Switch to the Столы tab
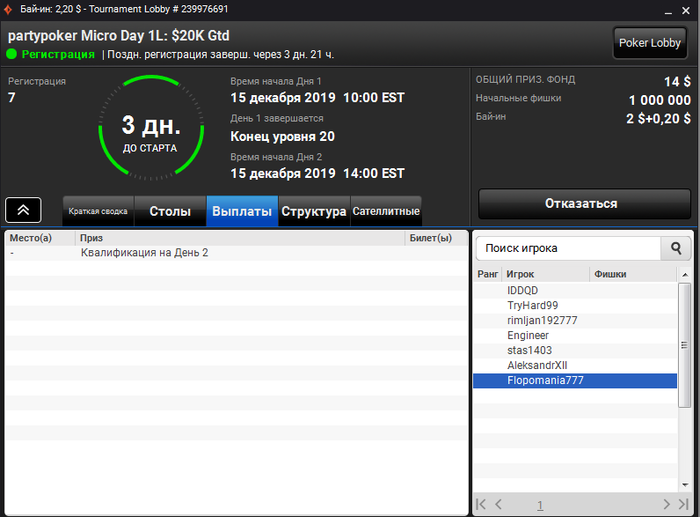Image resolution: width=700 pixels, height=517 pixels. [170, 211]
